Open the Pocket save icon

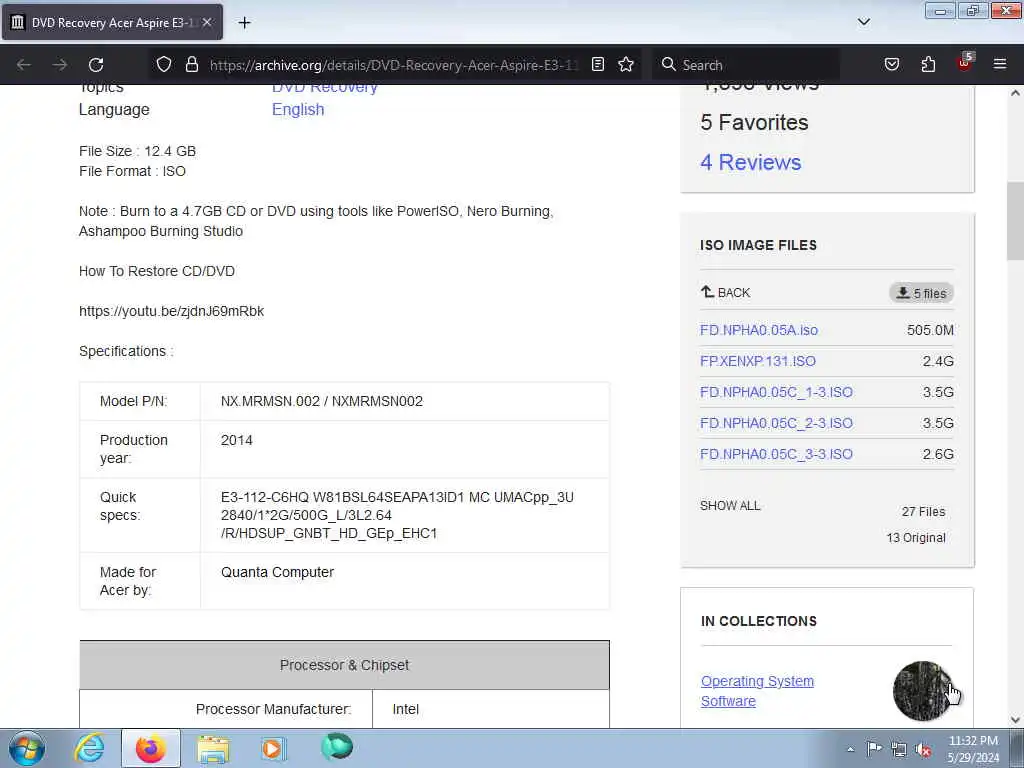point(891,64)
